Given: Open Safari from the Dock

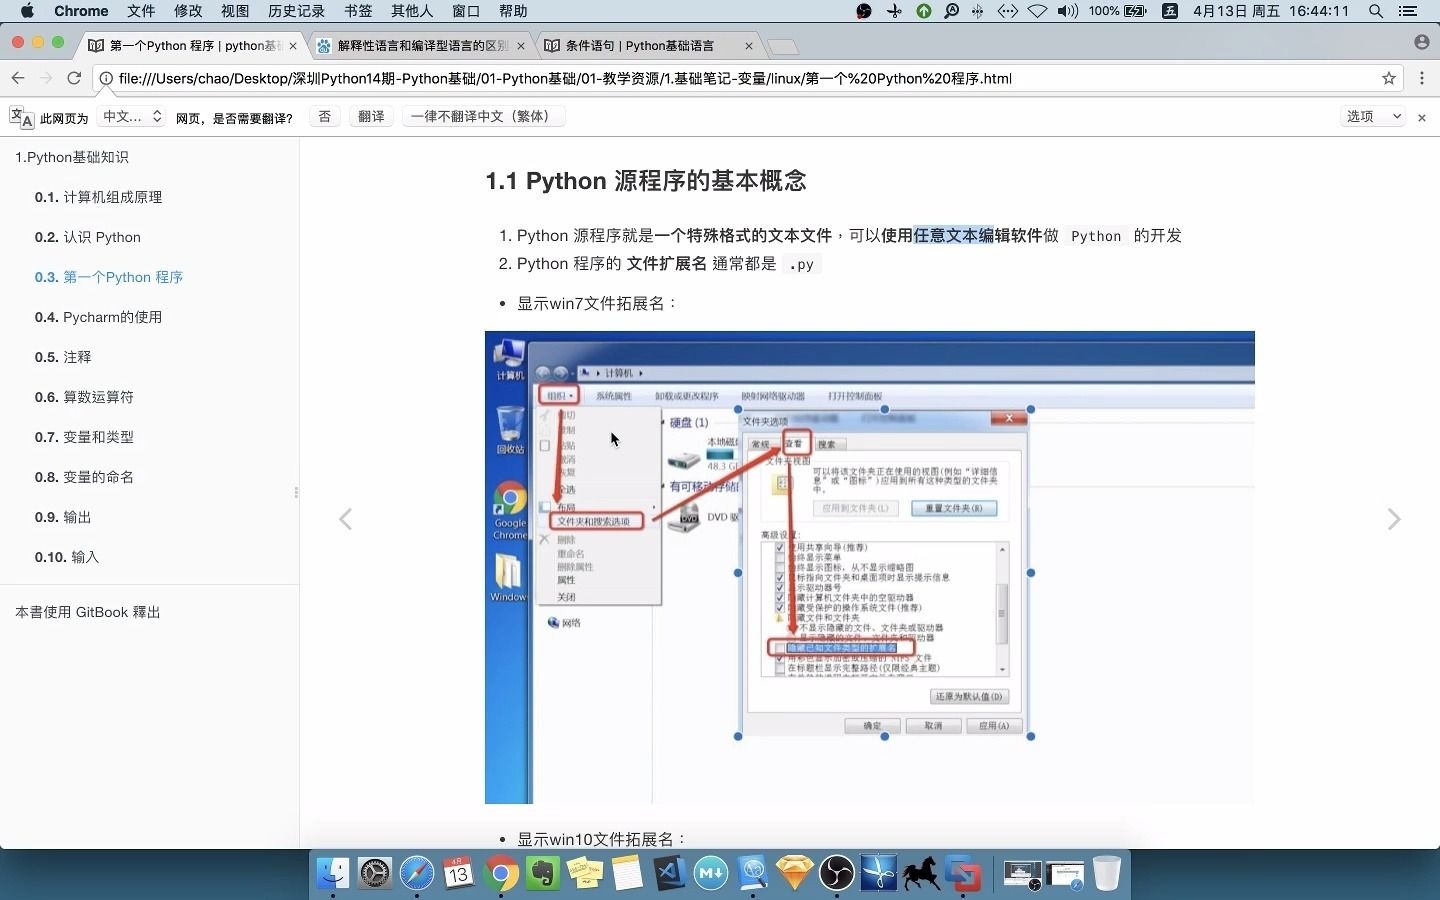Looking at the screenshot, I should (x=417, y=875).
